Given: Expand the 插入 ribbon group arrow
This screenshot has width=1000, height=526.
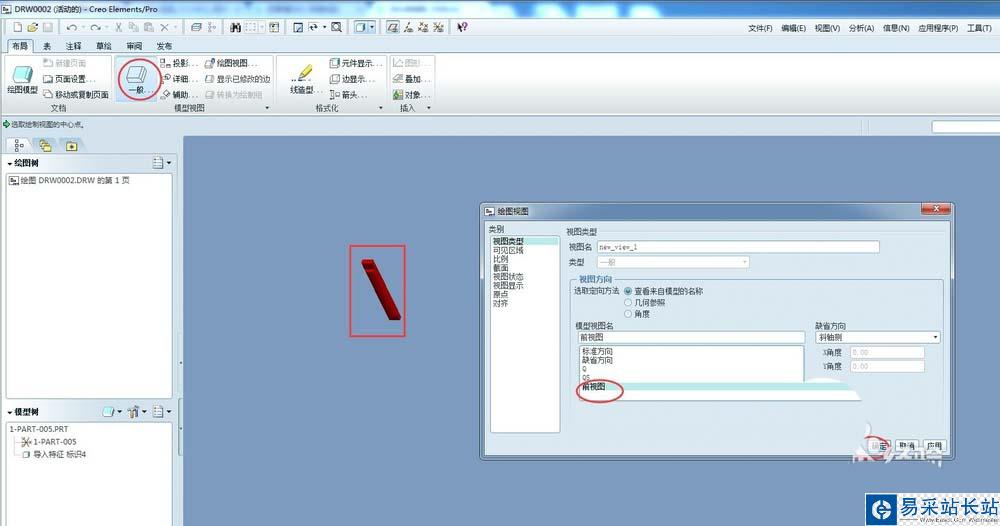Looking at the screenshot, I should coord(429,108).
